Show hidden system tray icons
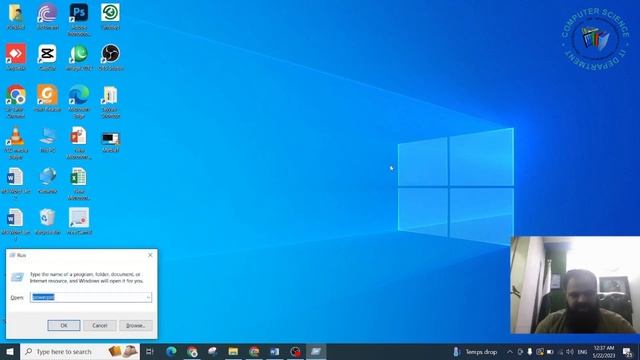Viewport: 640px width, 360px height. coord(510,351)
